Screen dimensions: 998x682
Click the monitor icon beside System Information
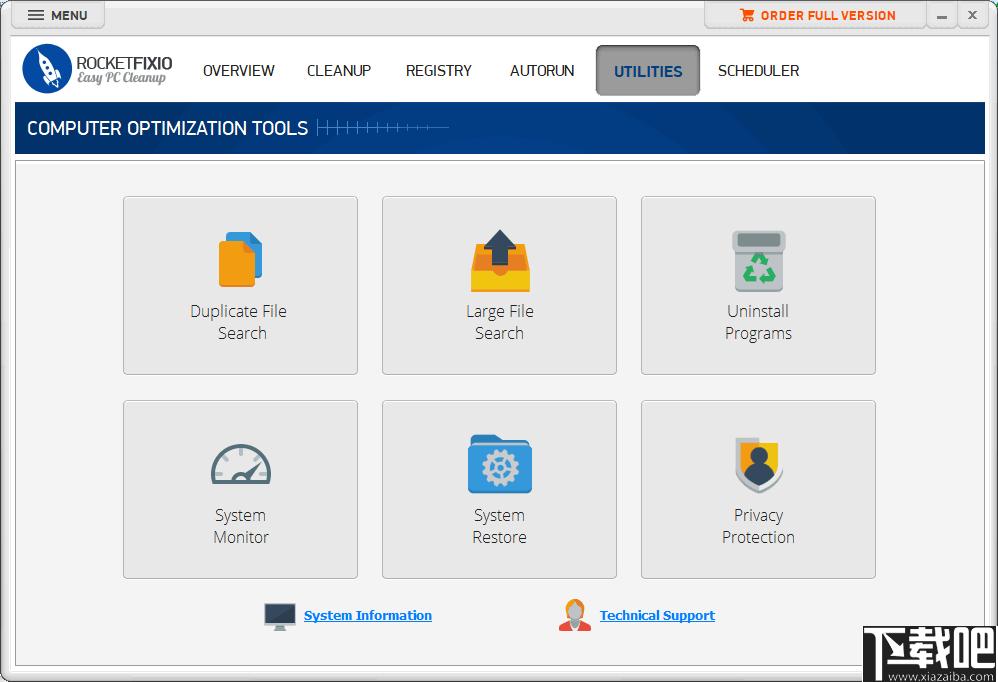[279, 616]
